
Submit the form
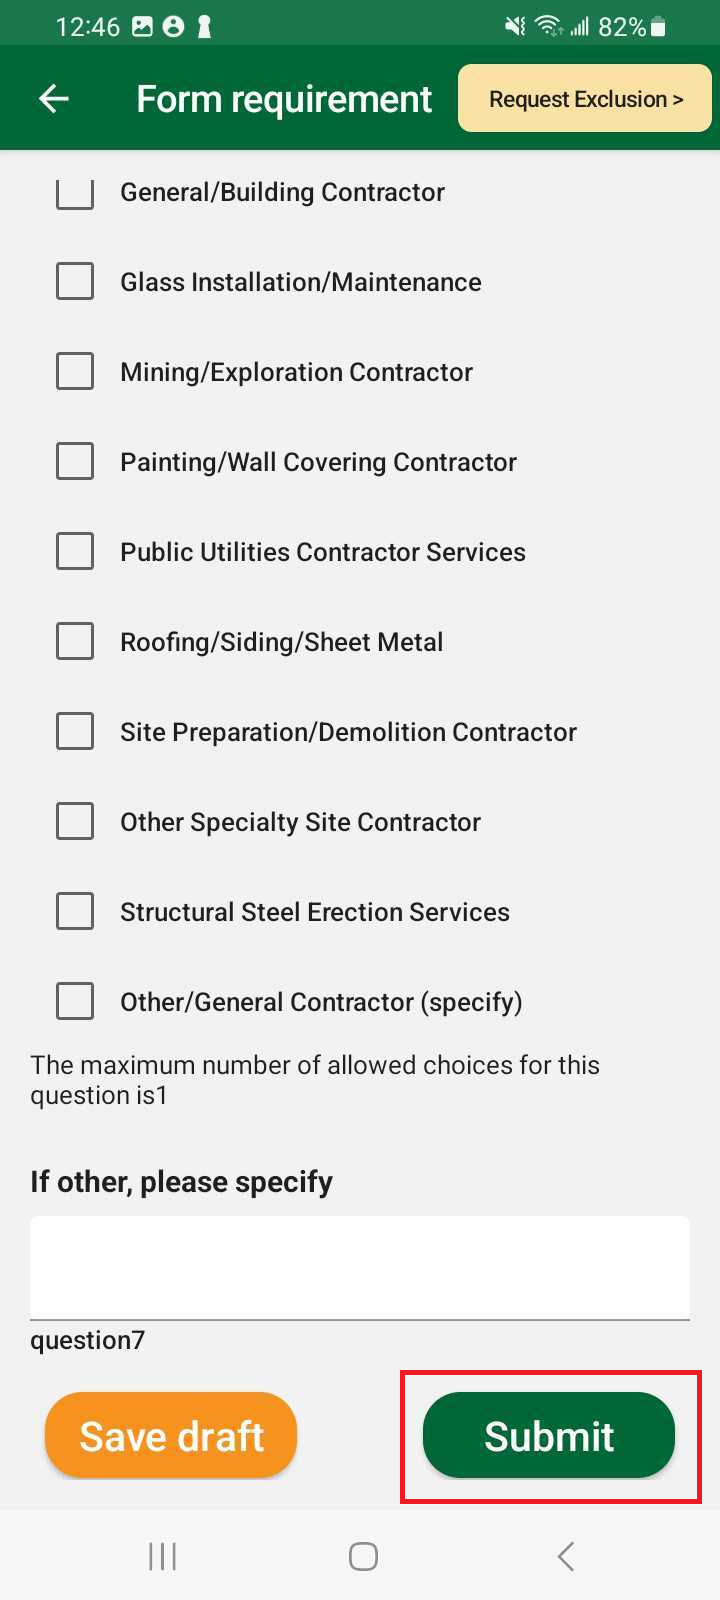(549, 1436)
